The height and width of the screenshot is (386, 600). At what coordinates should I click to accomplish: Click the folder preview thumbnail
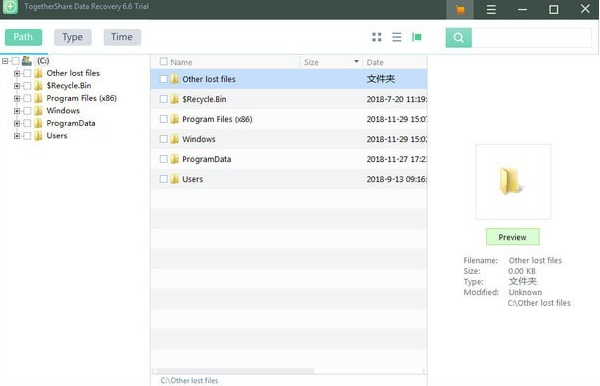point(513,182)
